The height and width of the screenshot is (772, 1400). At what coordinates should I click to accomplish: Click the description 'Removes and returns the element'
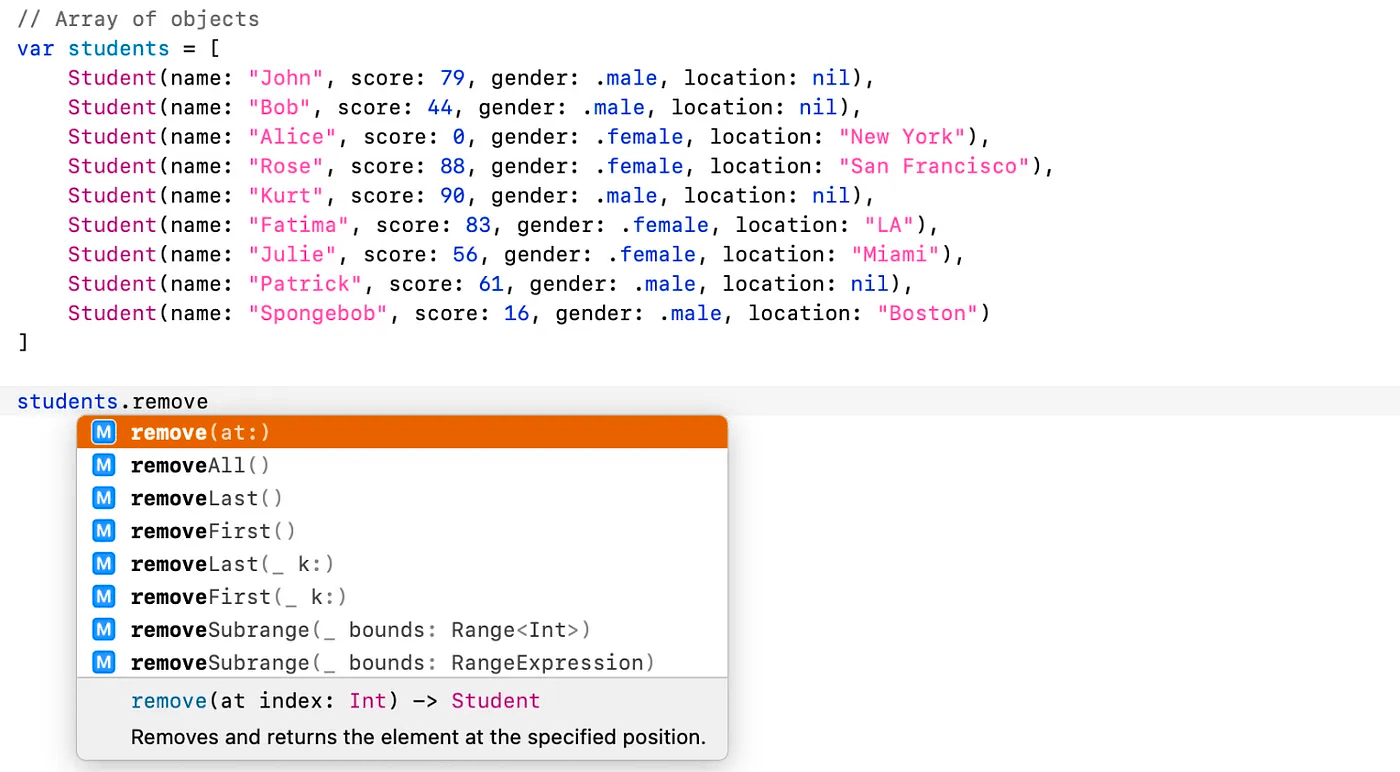coord(418,738)
